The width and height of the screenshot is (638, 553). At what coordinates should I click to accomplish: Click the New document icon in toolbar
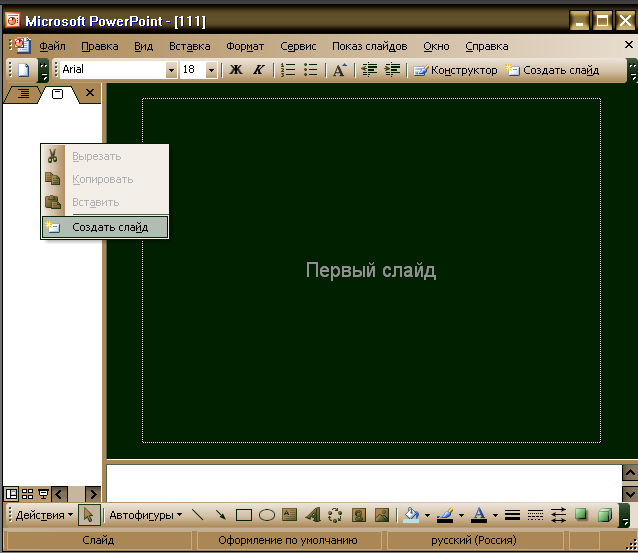(24, 70)
